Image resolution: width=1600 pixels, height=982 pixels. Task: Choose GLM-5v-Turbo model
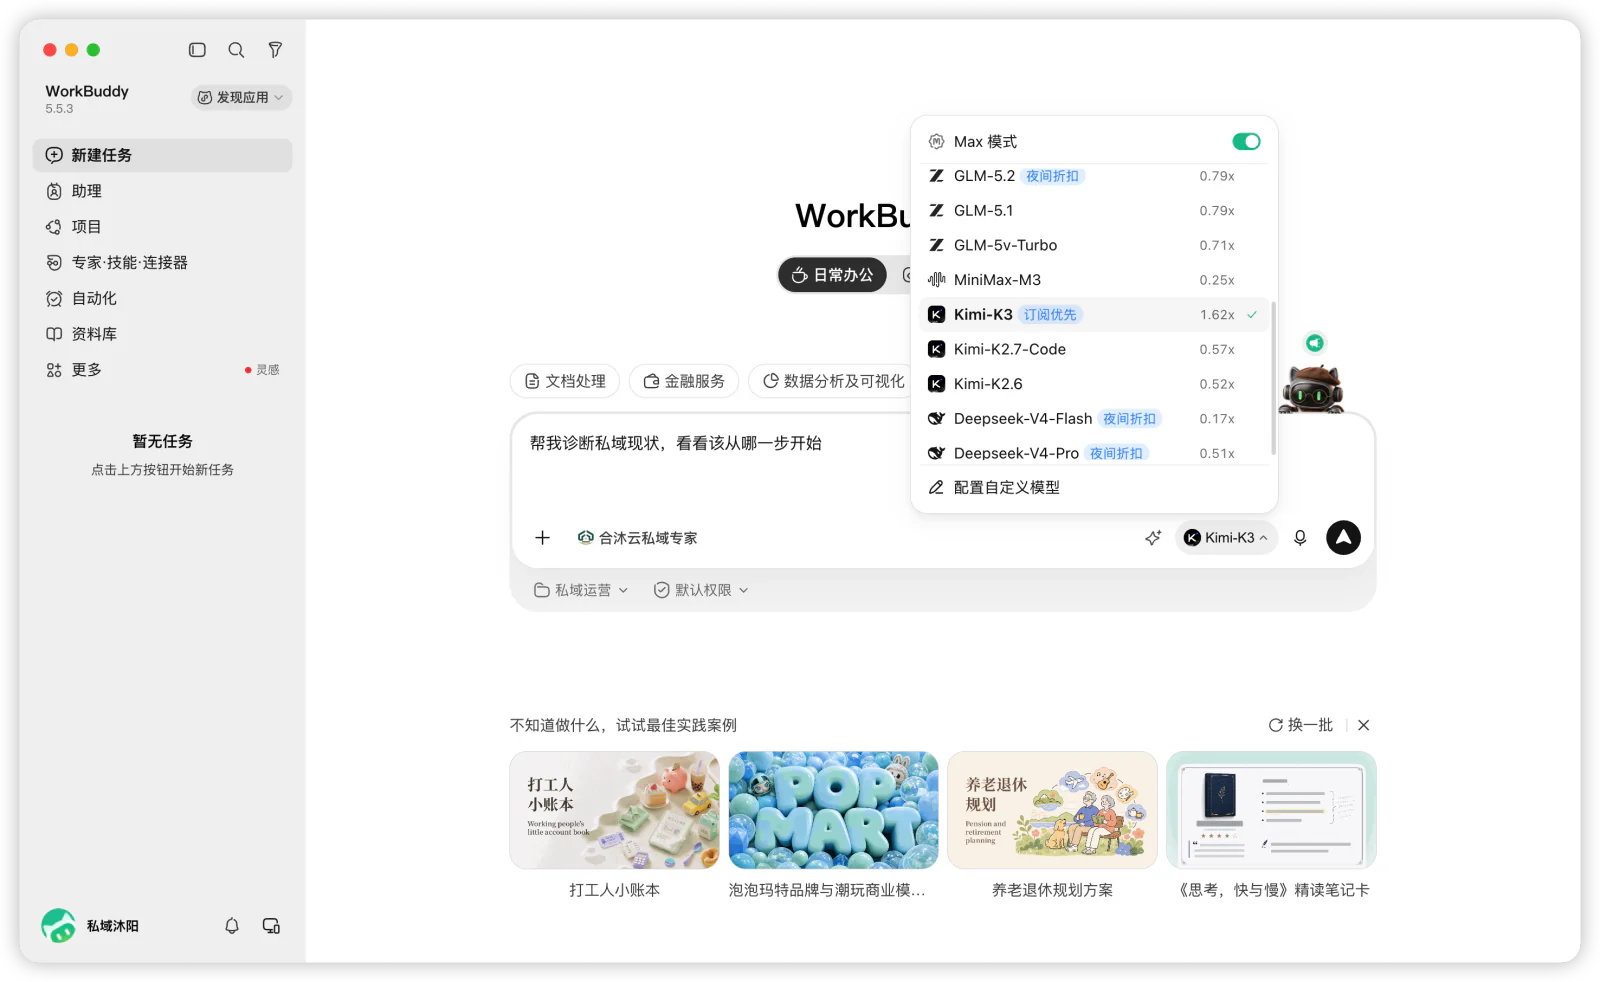click(x=1094, y=245)
